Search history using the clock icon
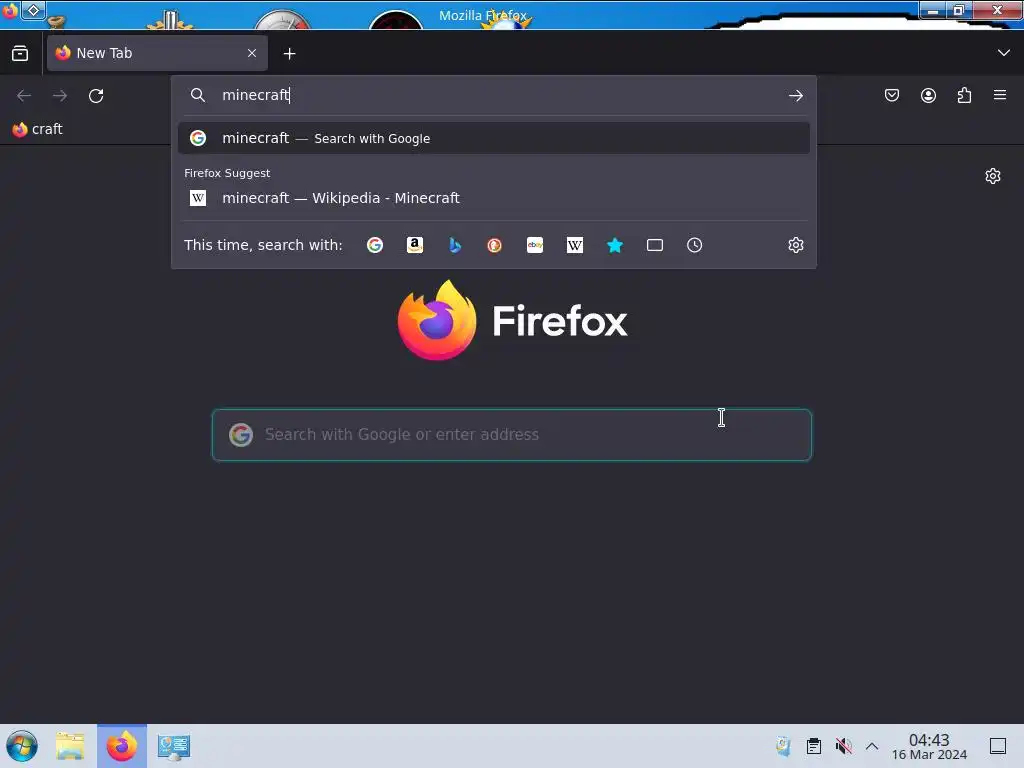 click(694, 245)
